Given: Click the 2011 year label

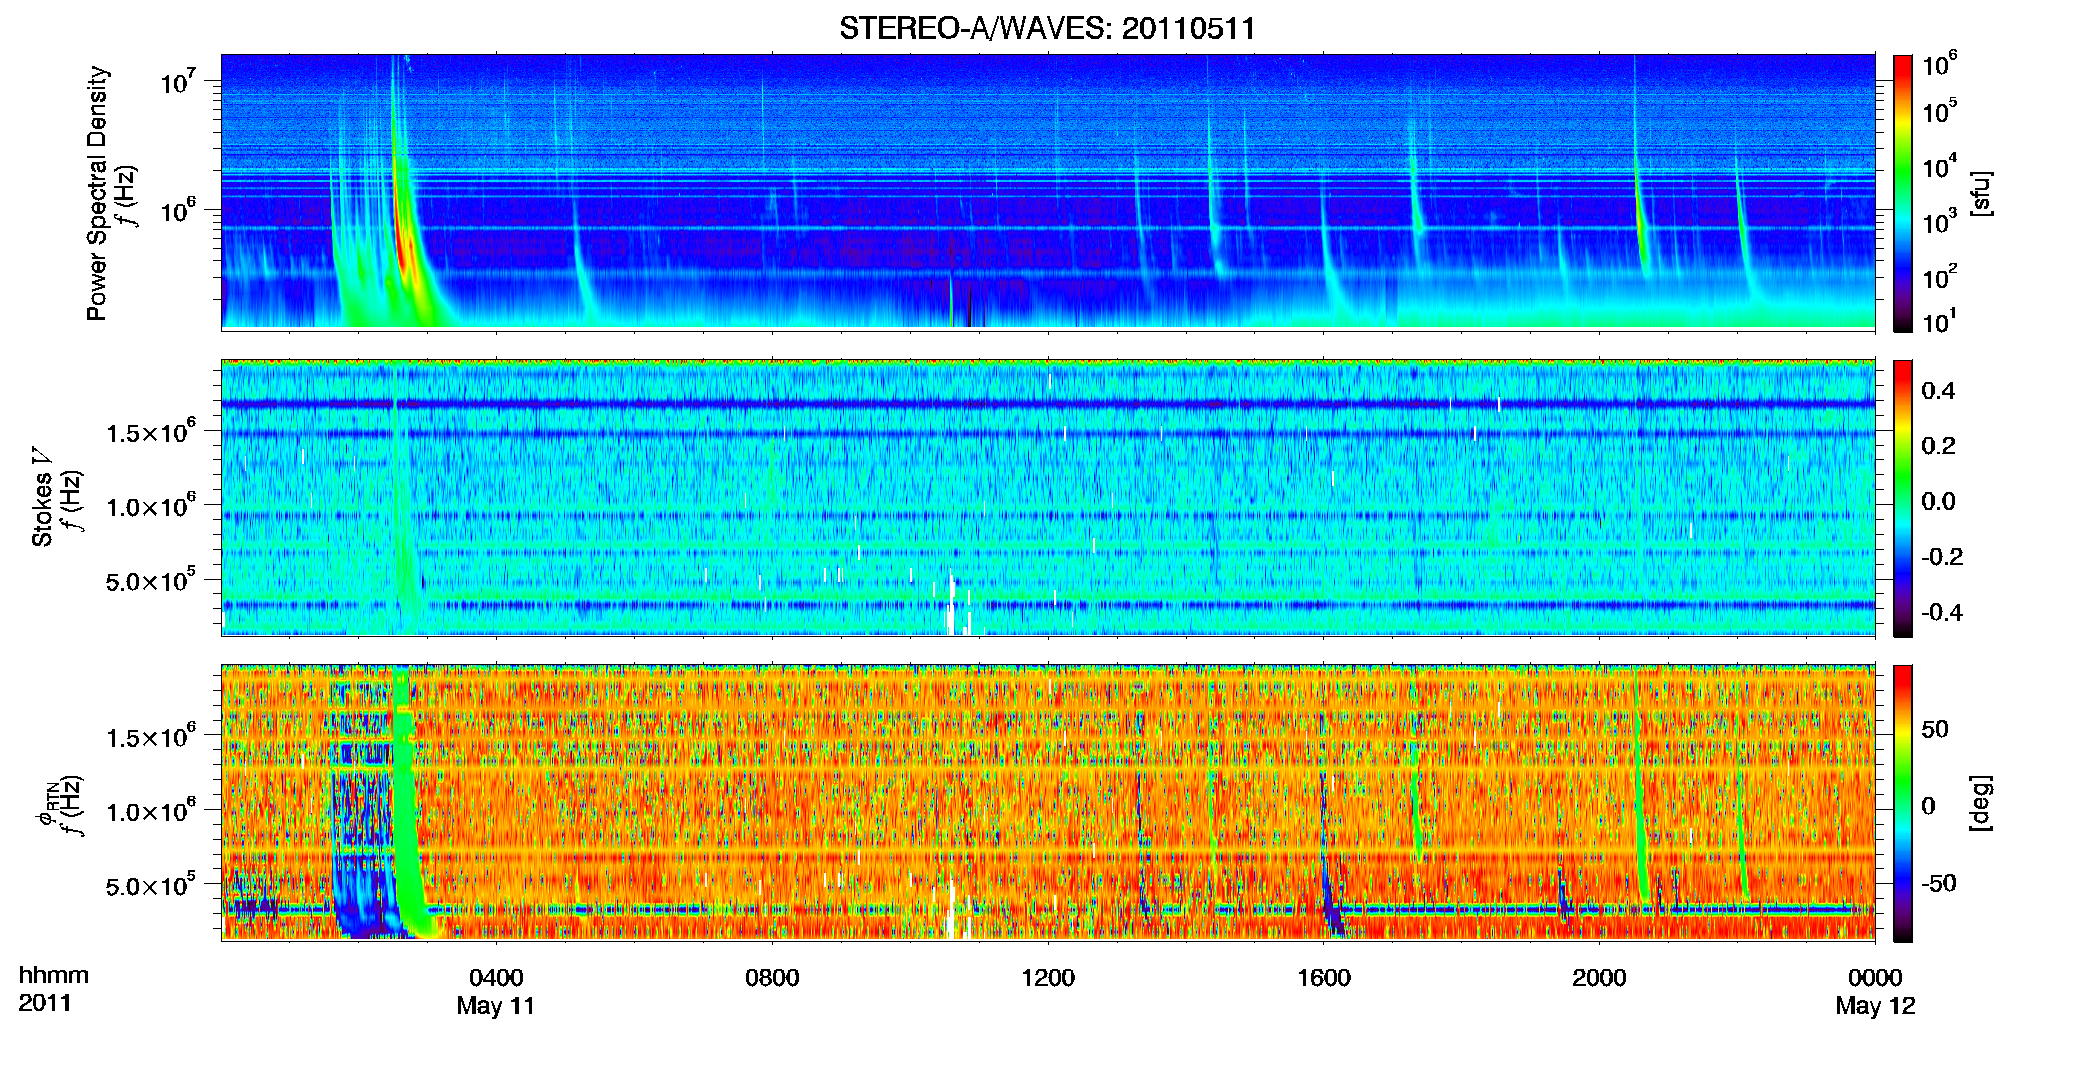Looking at the screenshot, I should (x=45, y=1003).
